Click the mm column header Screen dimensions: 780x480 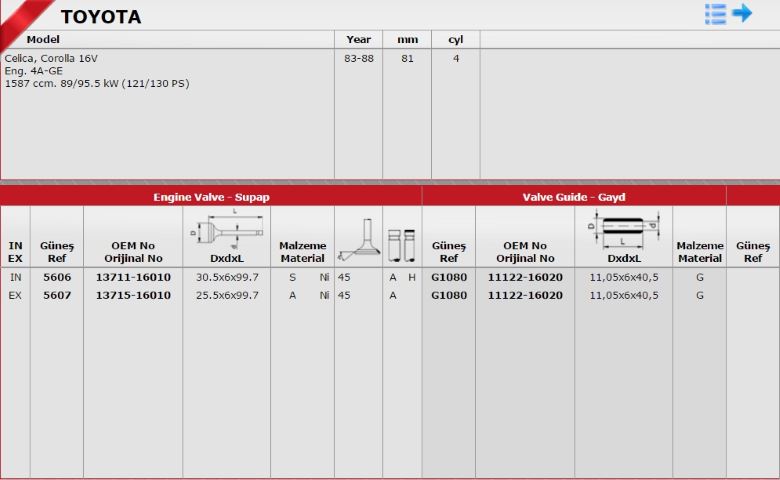coord(407,40)
